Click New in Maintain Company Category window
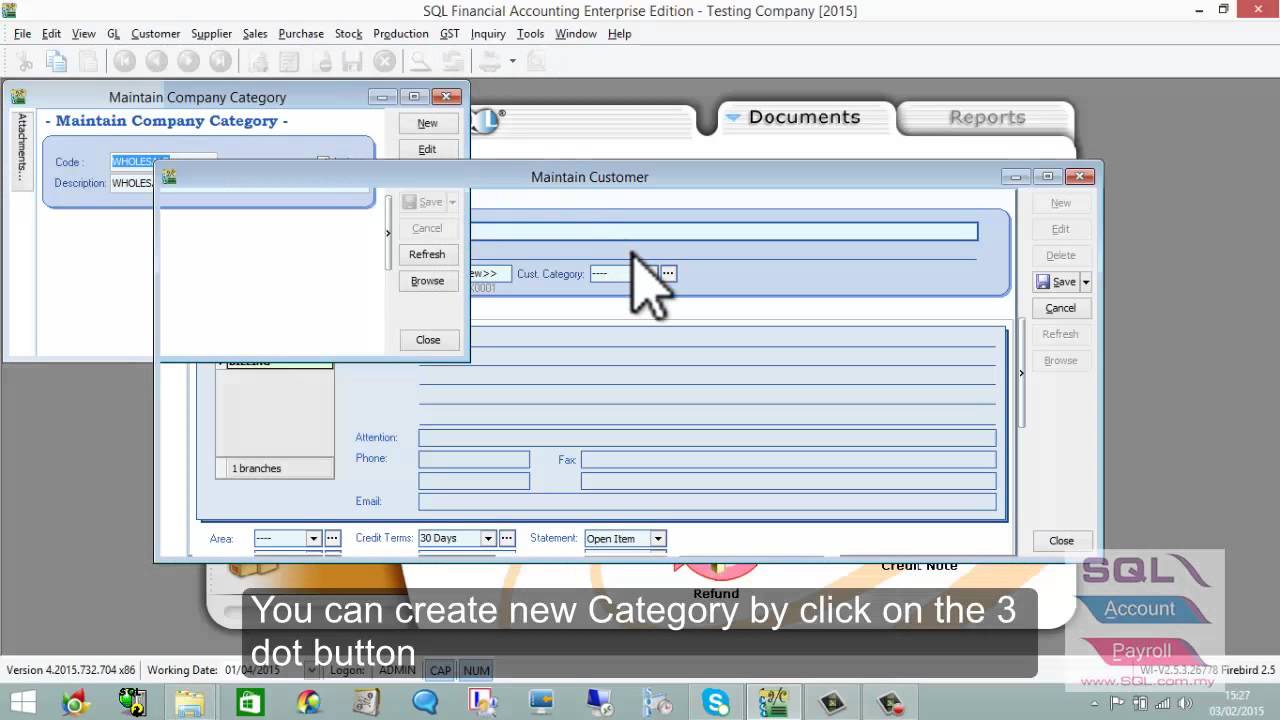This screenshot has height=720, width=1280. click(x=427, y=123)
